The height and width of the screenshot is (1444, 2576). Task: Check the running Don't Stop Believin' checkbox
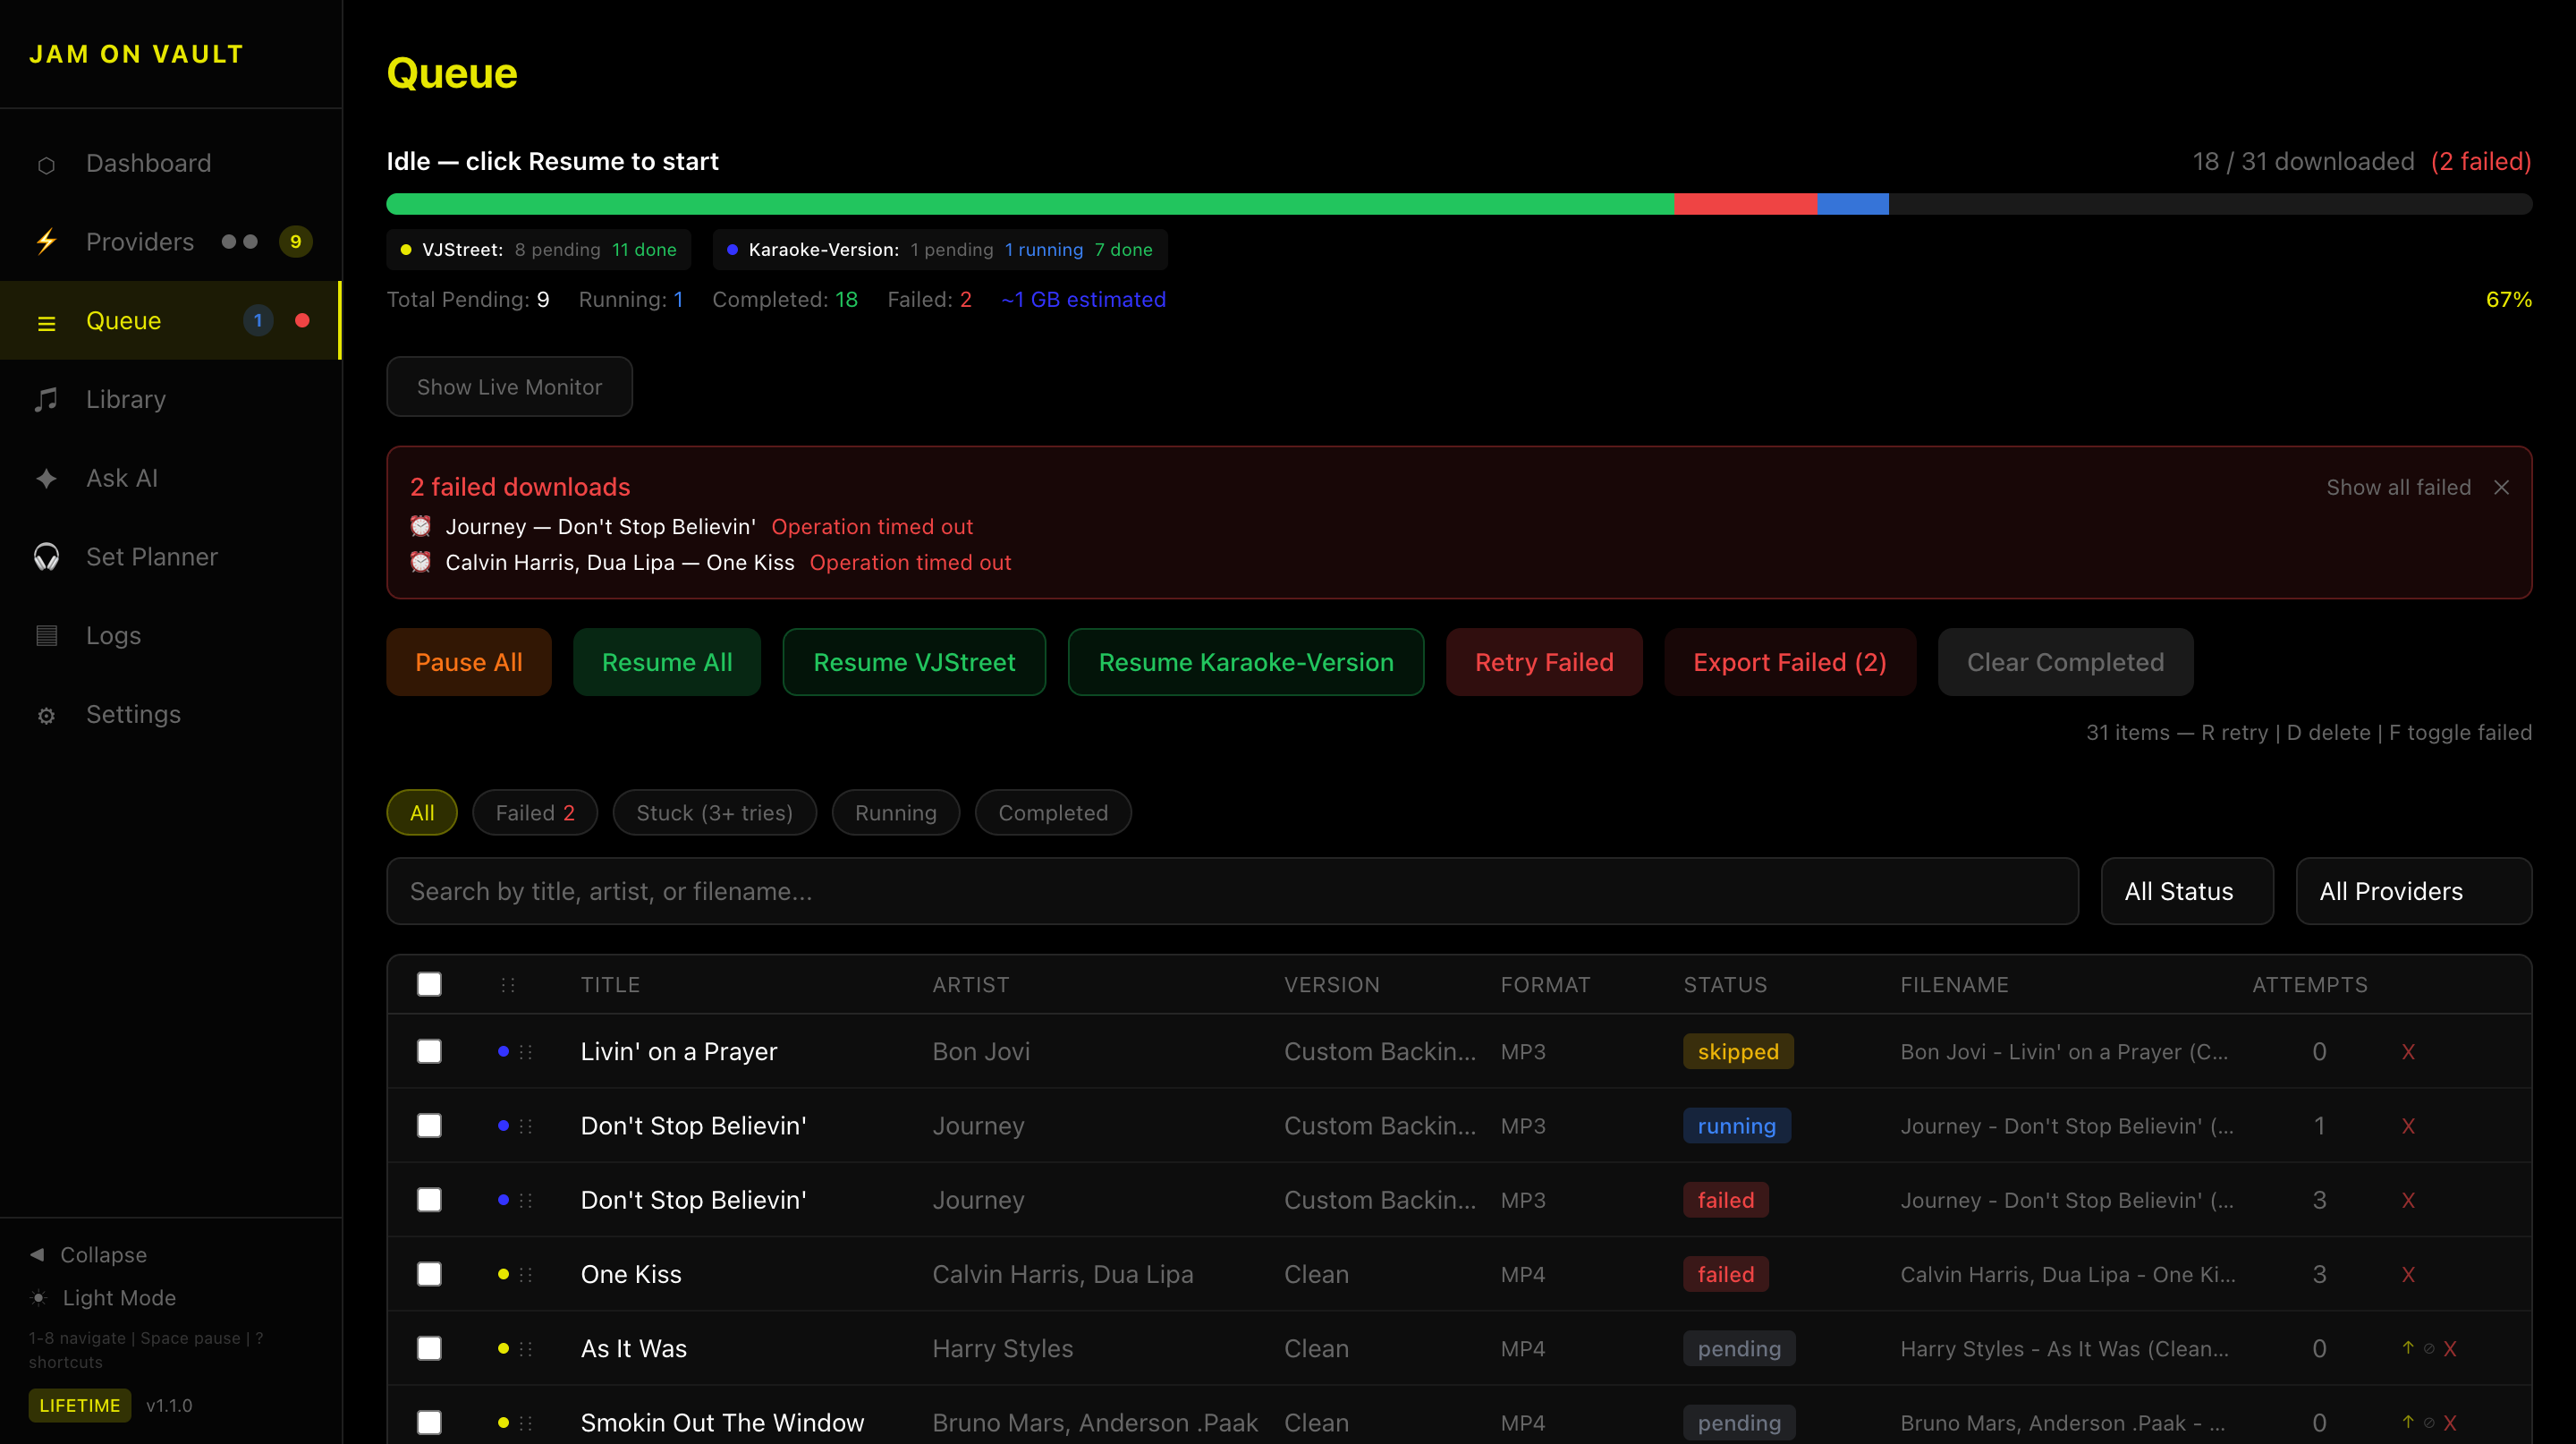(429, 1125)
